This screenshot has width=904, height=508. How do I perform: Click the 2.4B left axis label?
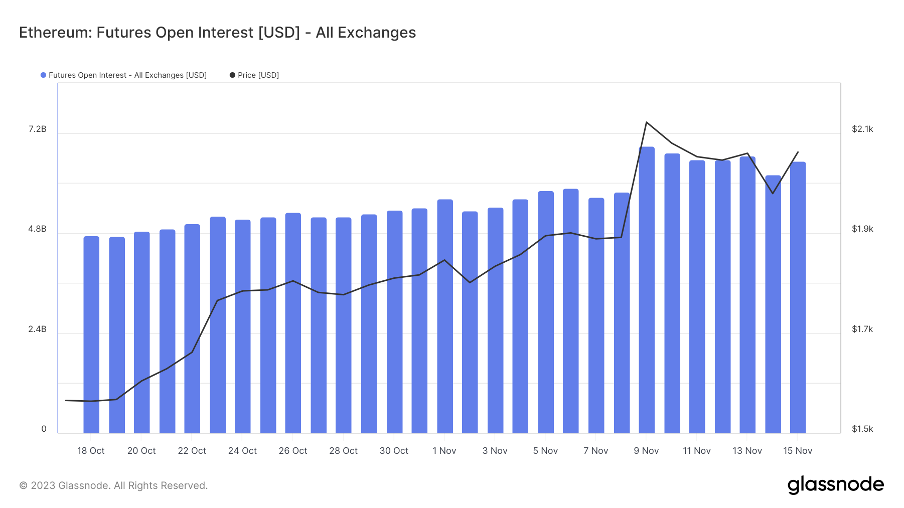37,331
